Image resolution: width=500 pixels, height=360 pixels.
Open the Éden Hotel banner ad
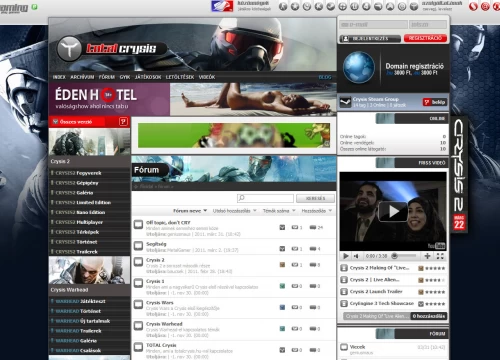192,99
